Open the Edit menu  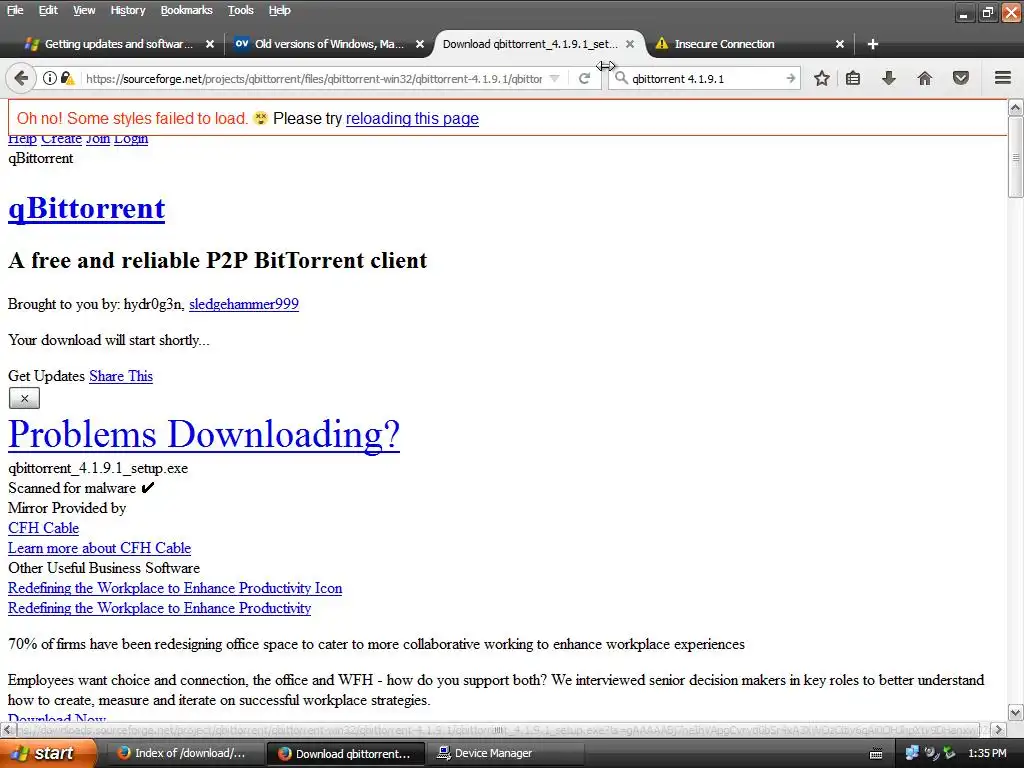48,10
